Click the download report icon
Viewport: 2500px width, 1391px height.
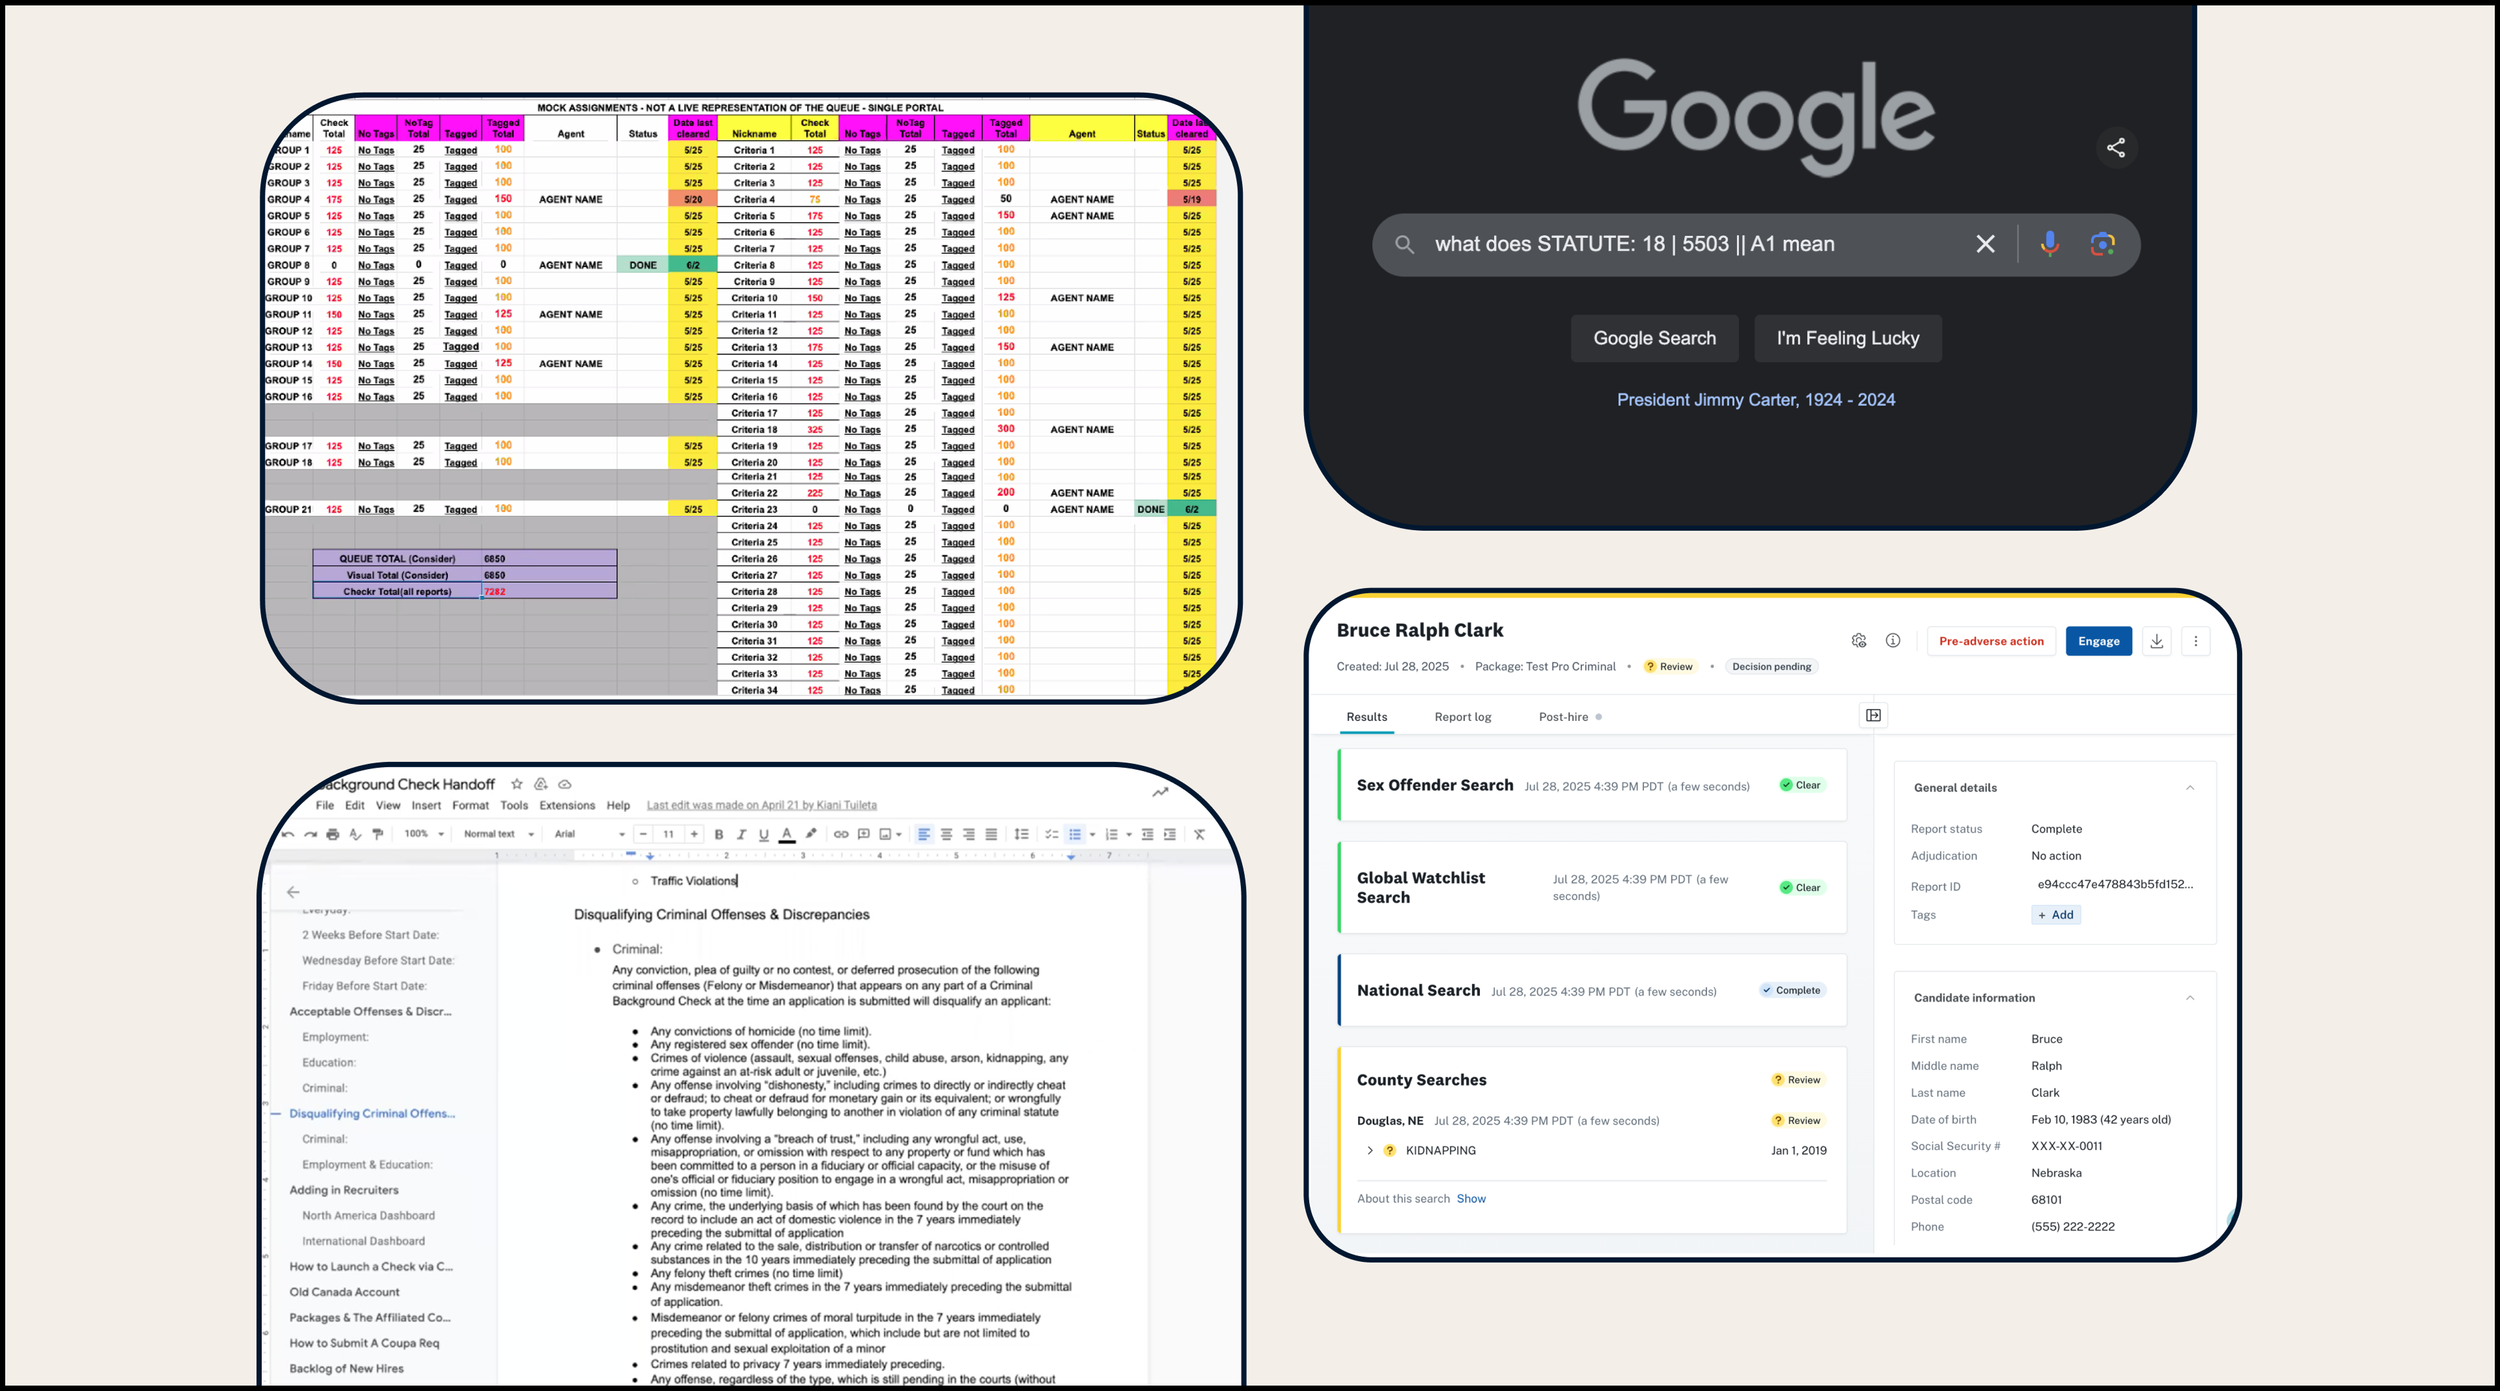tap(2157, 641)
